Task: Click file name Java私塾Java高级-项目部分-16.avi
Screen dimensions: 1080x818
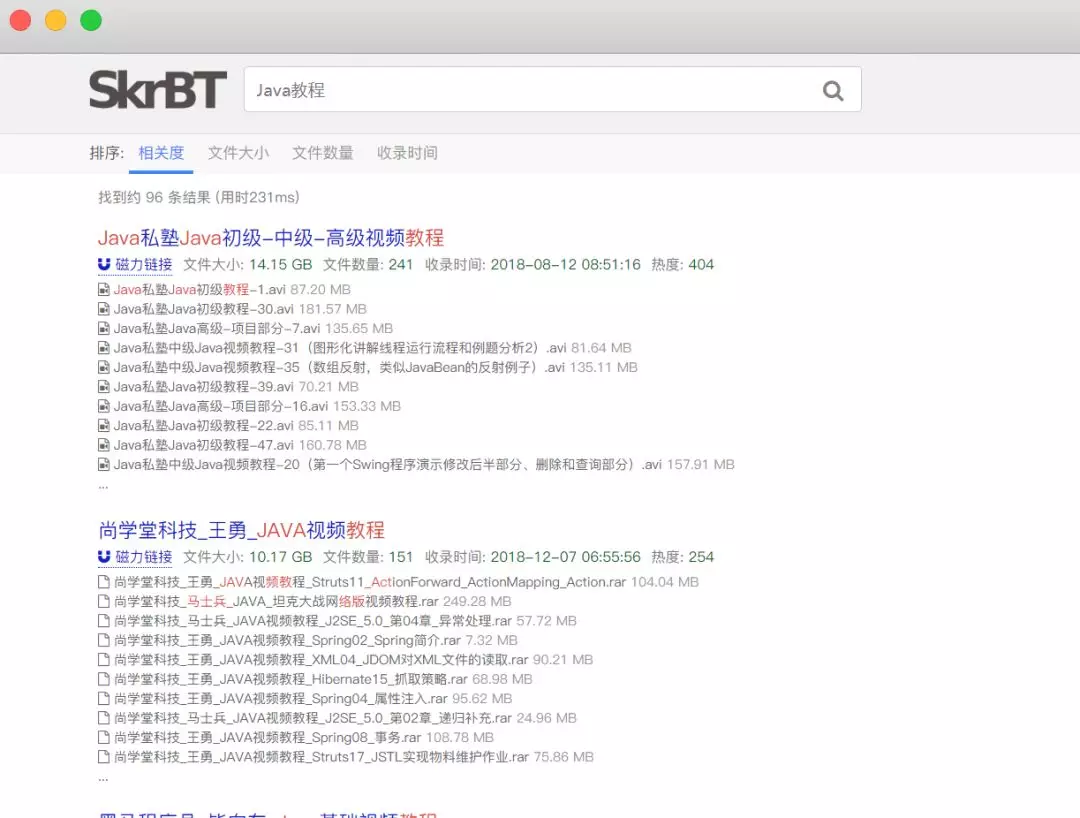Action: 220,406
